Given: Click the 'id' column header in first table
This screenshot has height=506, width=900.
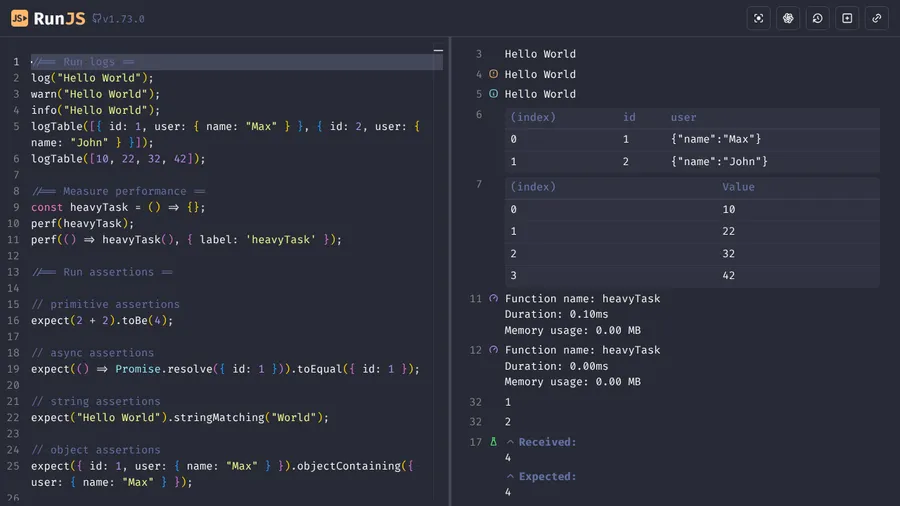Looking at the screenshot, I should 629,117.
